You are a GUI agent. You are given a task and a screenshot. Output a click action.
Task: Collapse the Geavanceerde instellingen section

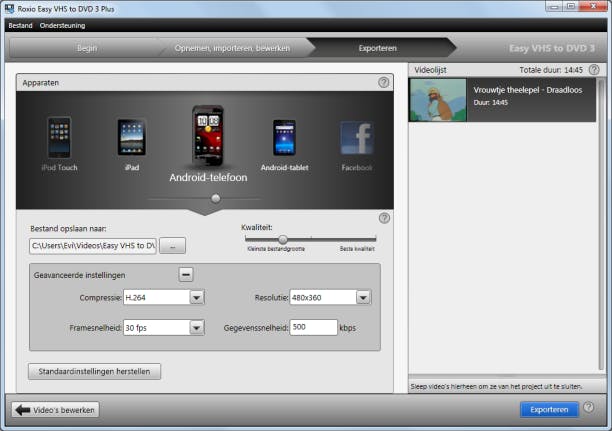tap(186, 274)
